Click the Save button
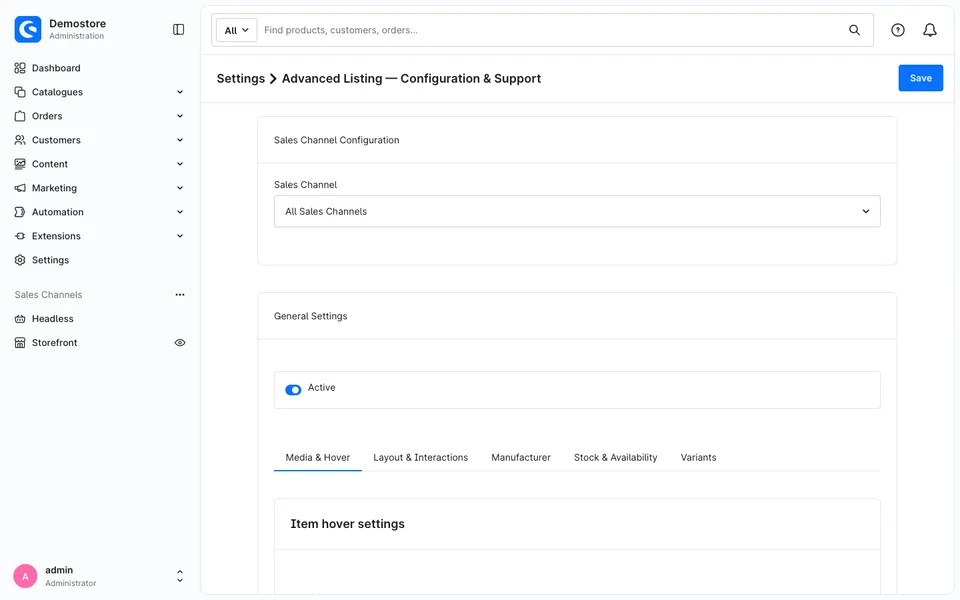Screen dimensions: 960x600 [920, 78]
